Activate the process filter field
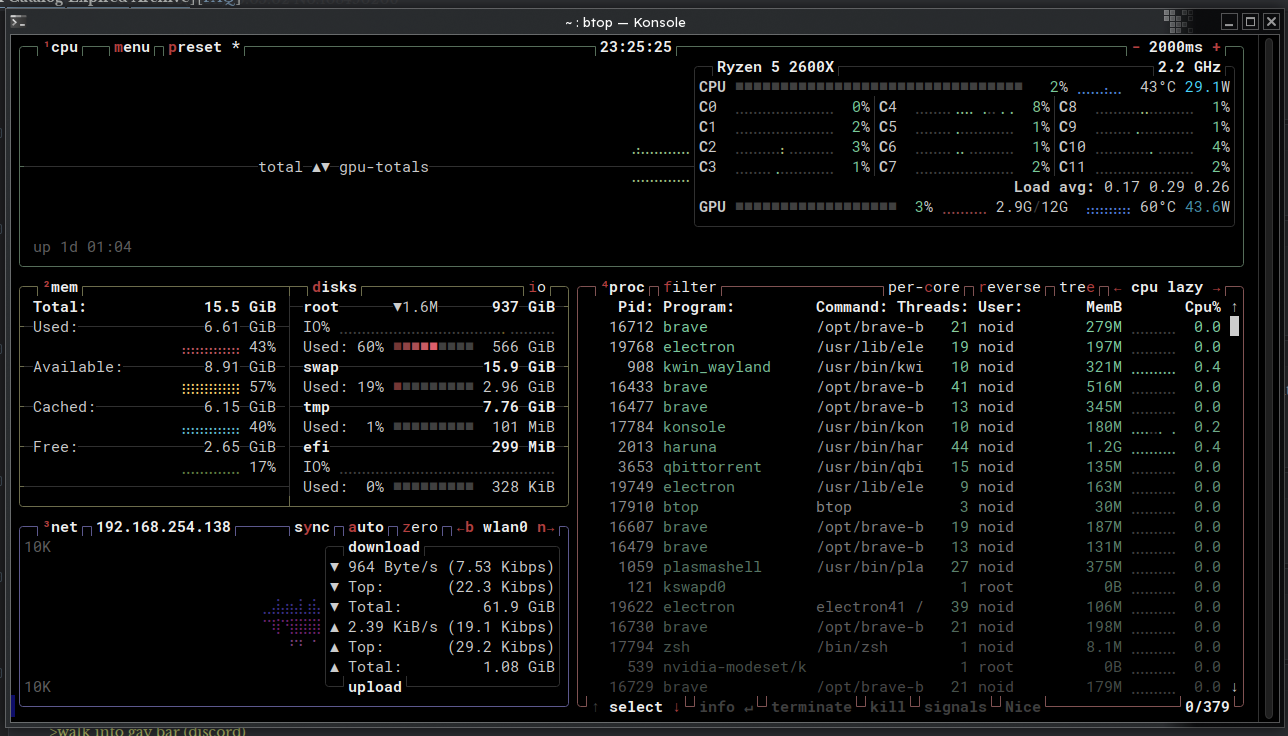Screen dimensions: 1288x736 pos(690,287)
